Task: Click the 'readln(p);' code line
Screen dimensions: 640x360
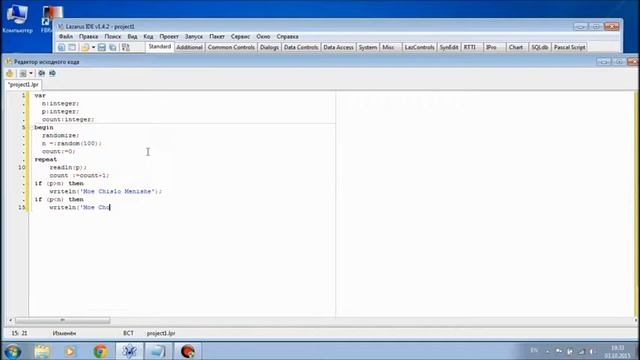Action: [x=68, y=167]
